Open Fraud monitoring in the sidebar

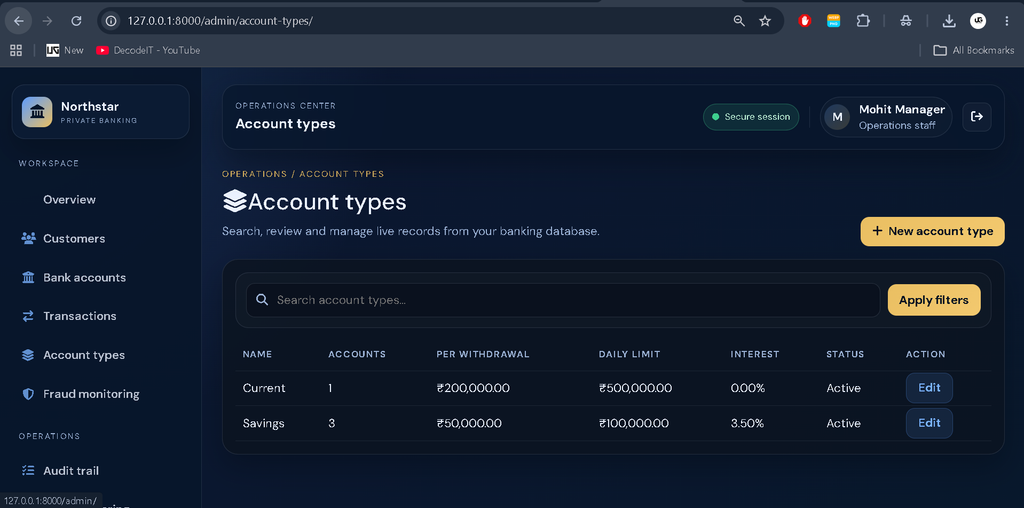(x=91, y=394)
